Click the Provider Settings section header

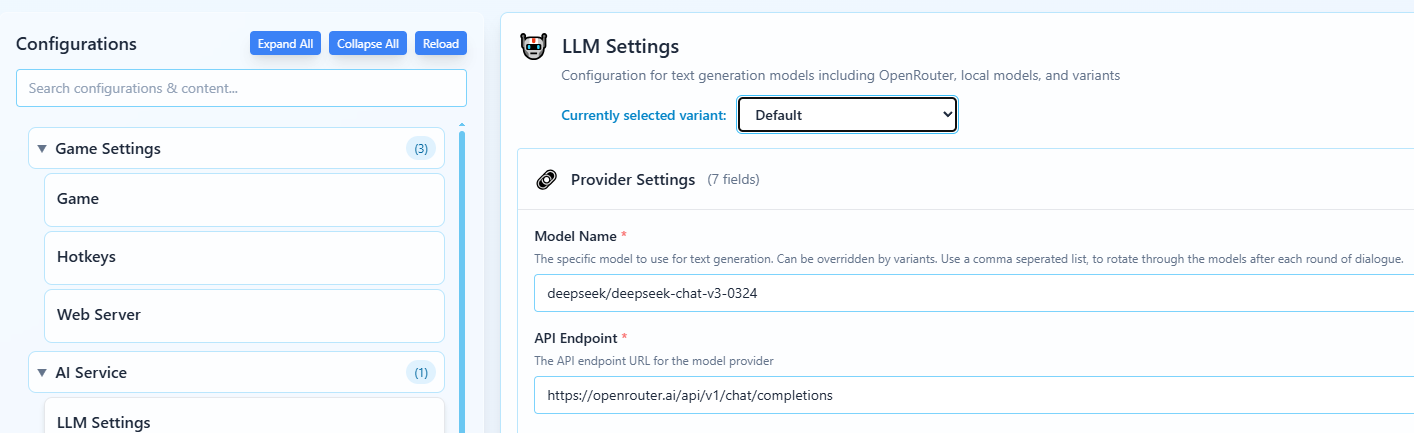click(633, 180)
